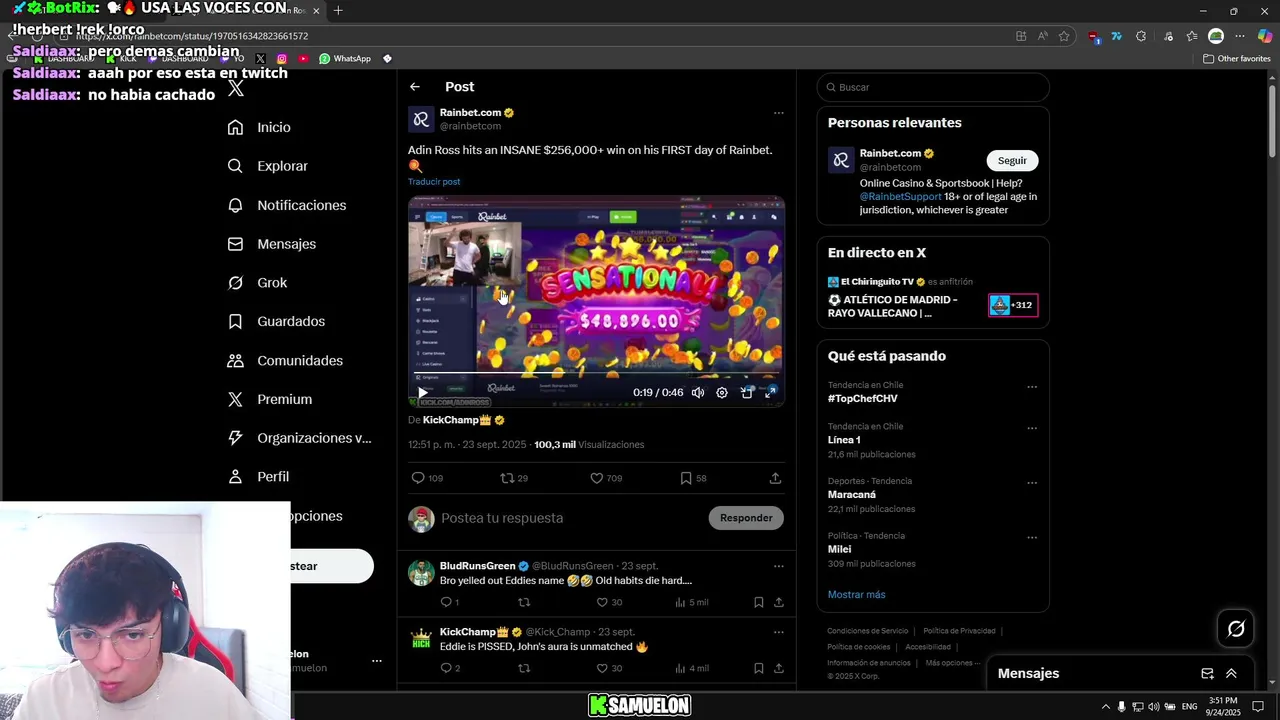The image size is (1280, 720).
Task: Bookmark BludRunsGreen's comment
Action: pyautogui.click(x=759, y=602)
